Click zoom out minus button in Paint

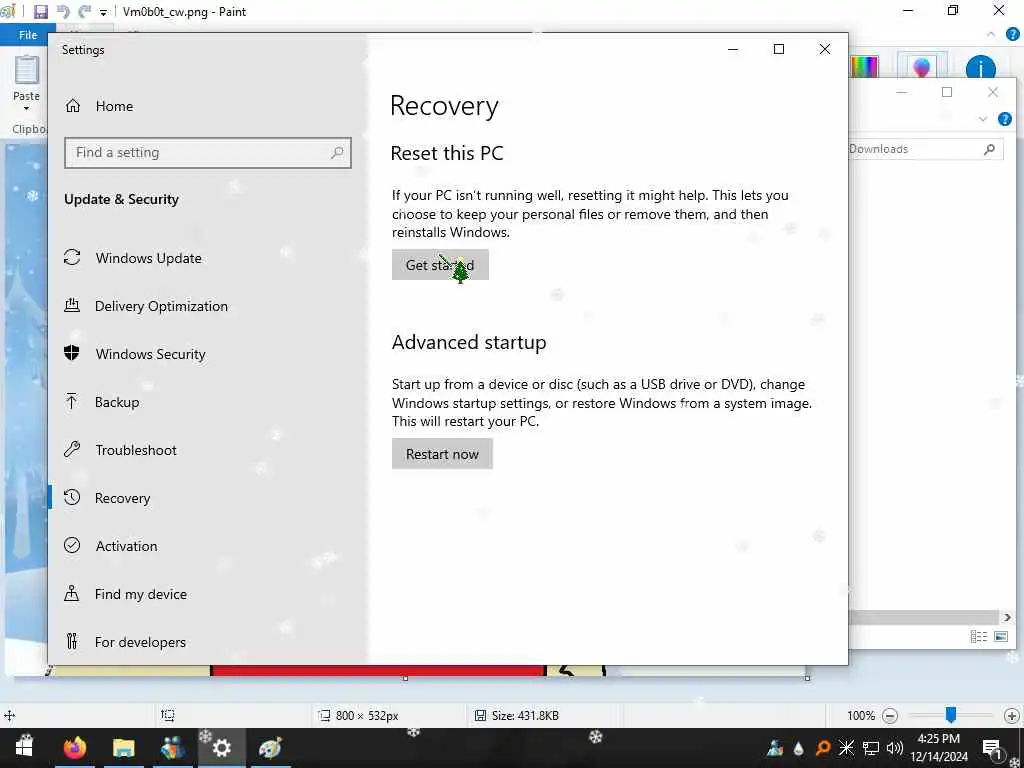pyautogui.click(x=889, y=716)
